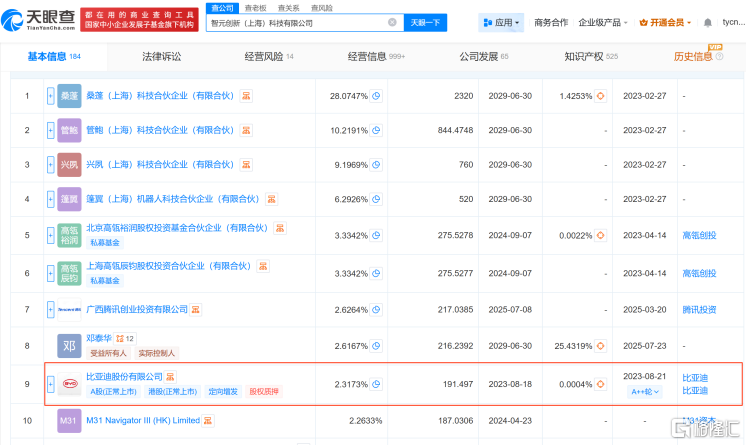Click the Tianyancha logo
Screen dimensions: 746x445
[38, 20]
